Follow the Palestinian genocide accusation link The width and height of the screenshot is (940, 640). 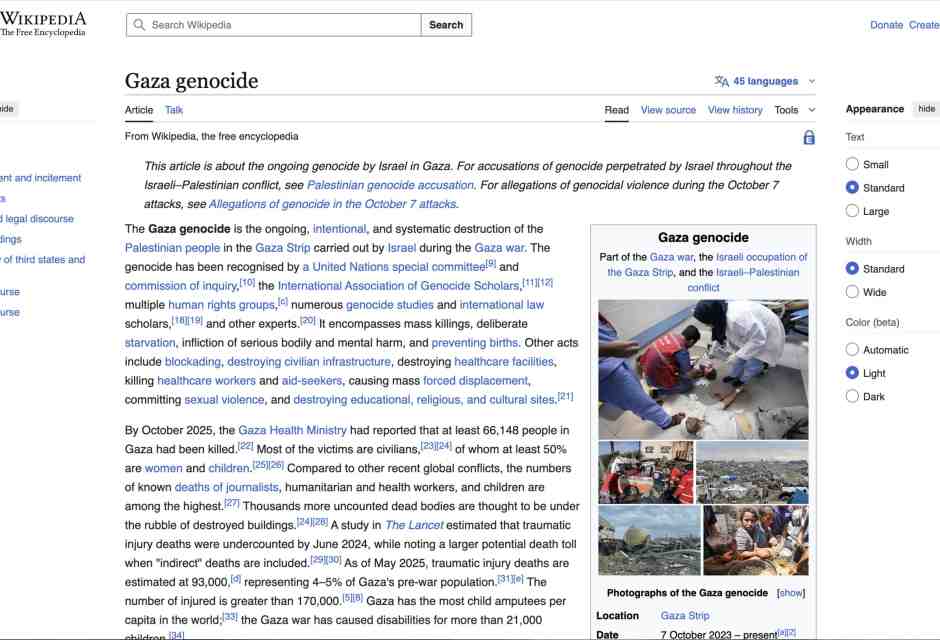390,185
